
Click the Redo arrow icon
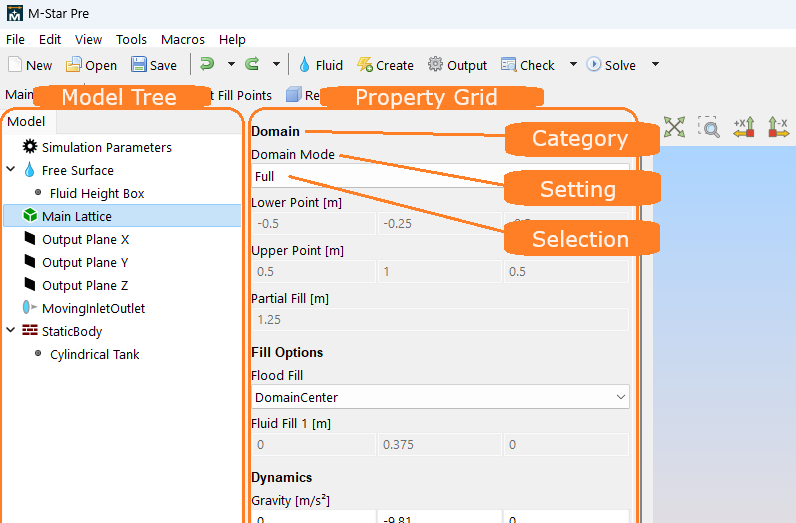click(252, 64)
